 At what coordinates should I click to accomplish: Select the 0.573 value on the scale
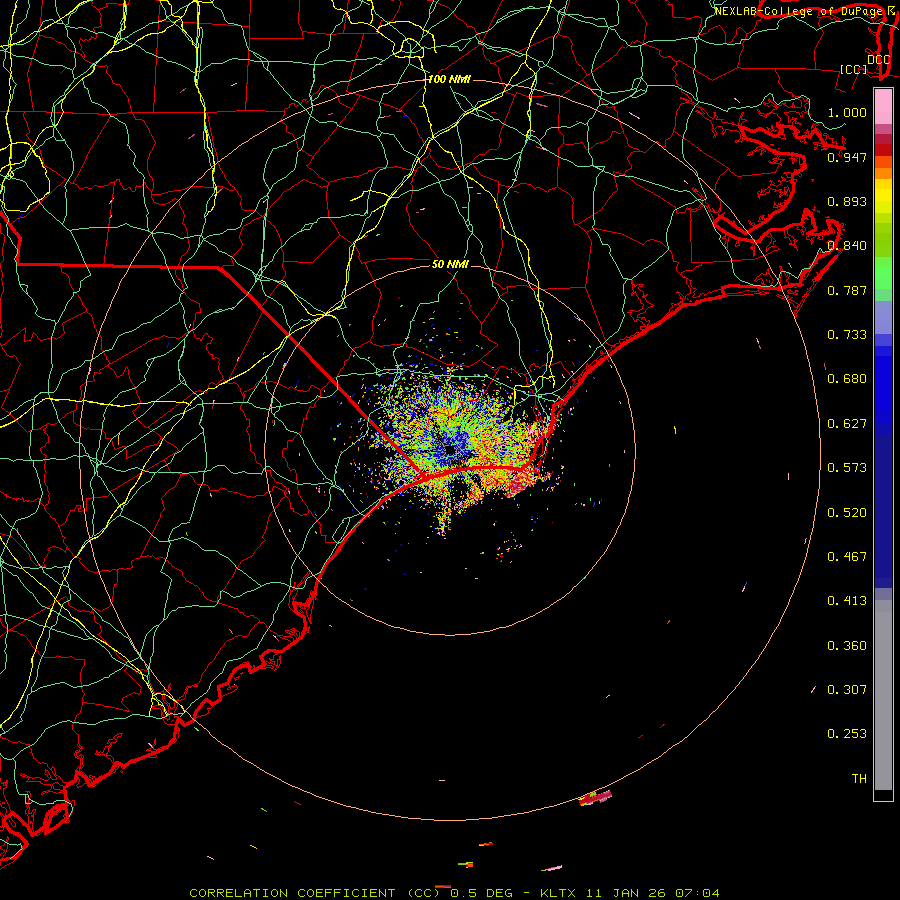coord(847,468)
